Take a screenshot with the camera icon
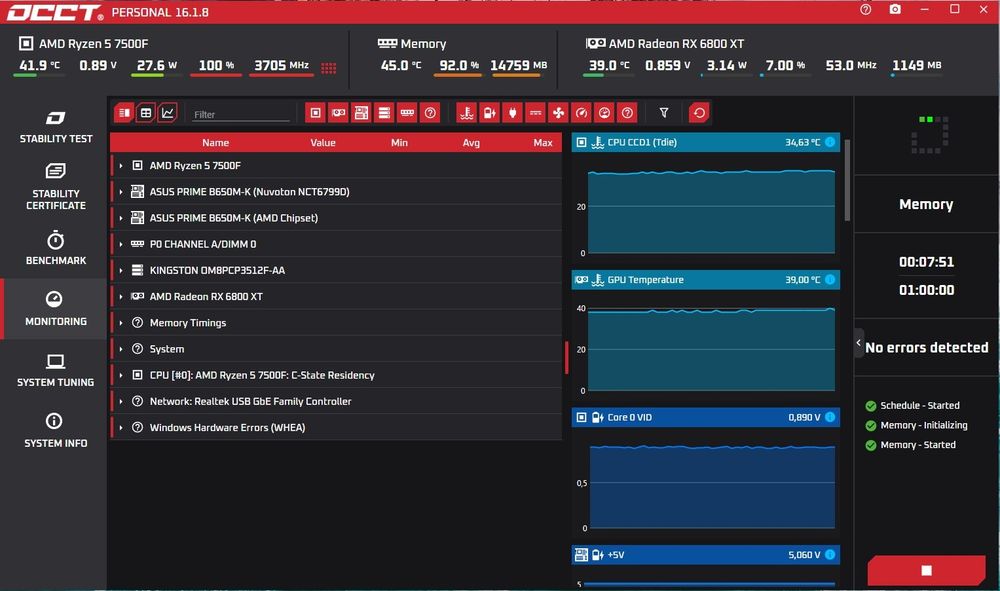 [895, 10]
